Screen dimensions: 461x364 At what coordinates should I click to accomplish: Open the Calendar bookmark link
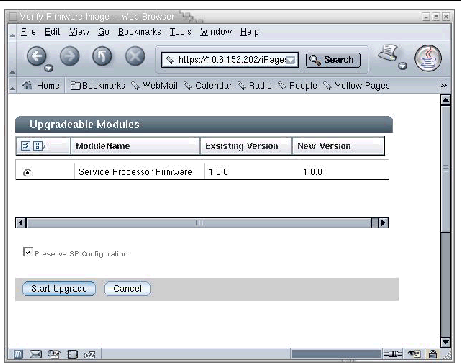click(207, 86)
